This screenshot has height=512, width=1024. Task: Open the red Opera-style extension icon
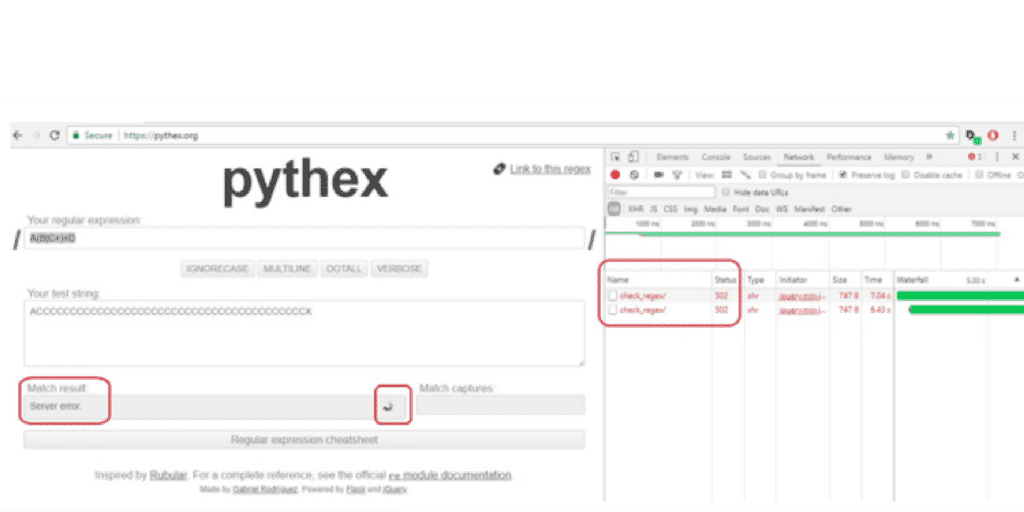pos(993,136)
